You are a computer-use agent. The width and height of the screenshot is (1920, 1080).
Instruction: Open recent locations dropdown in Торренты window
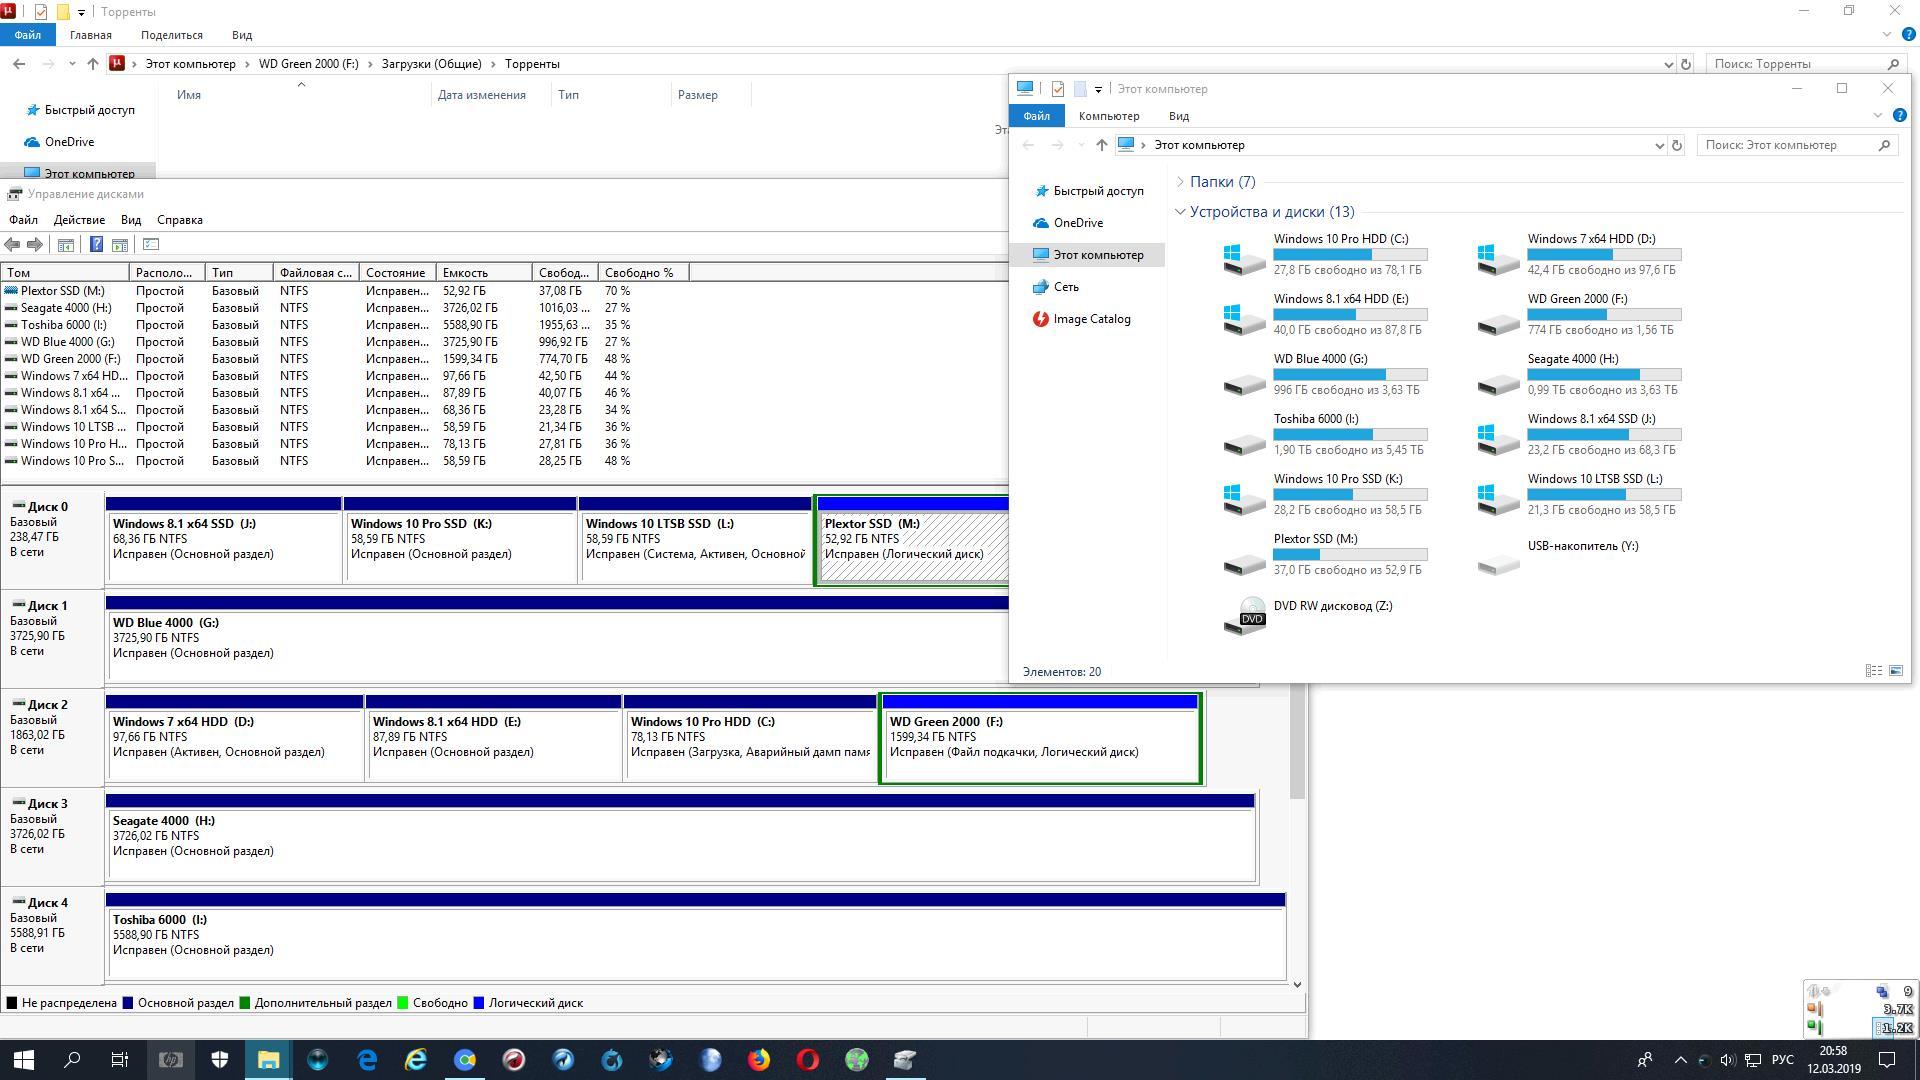(72, 64)
